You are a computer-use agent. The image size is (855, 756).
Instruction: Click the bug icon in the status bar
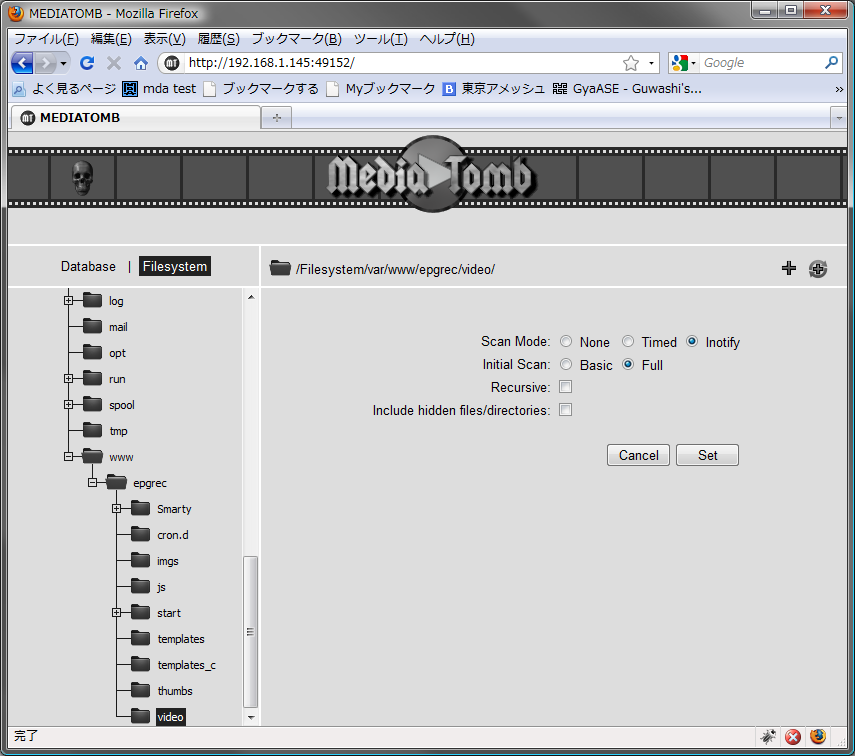point(768,737)
